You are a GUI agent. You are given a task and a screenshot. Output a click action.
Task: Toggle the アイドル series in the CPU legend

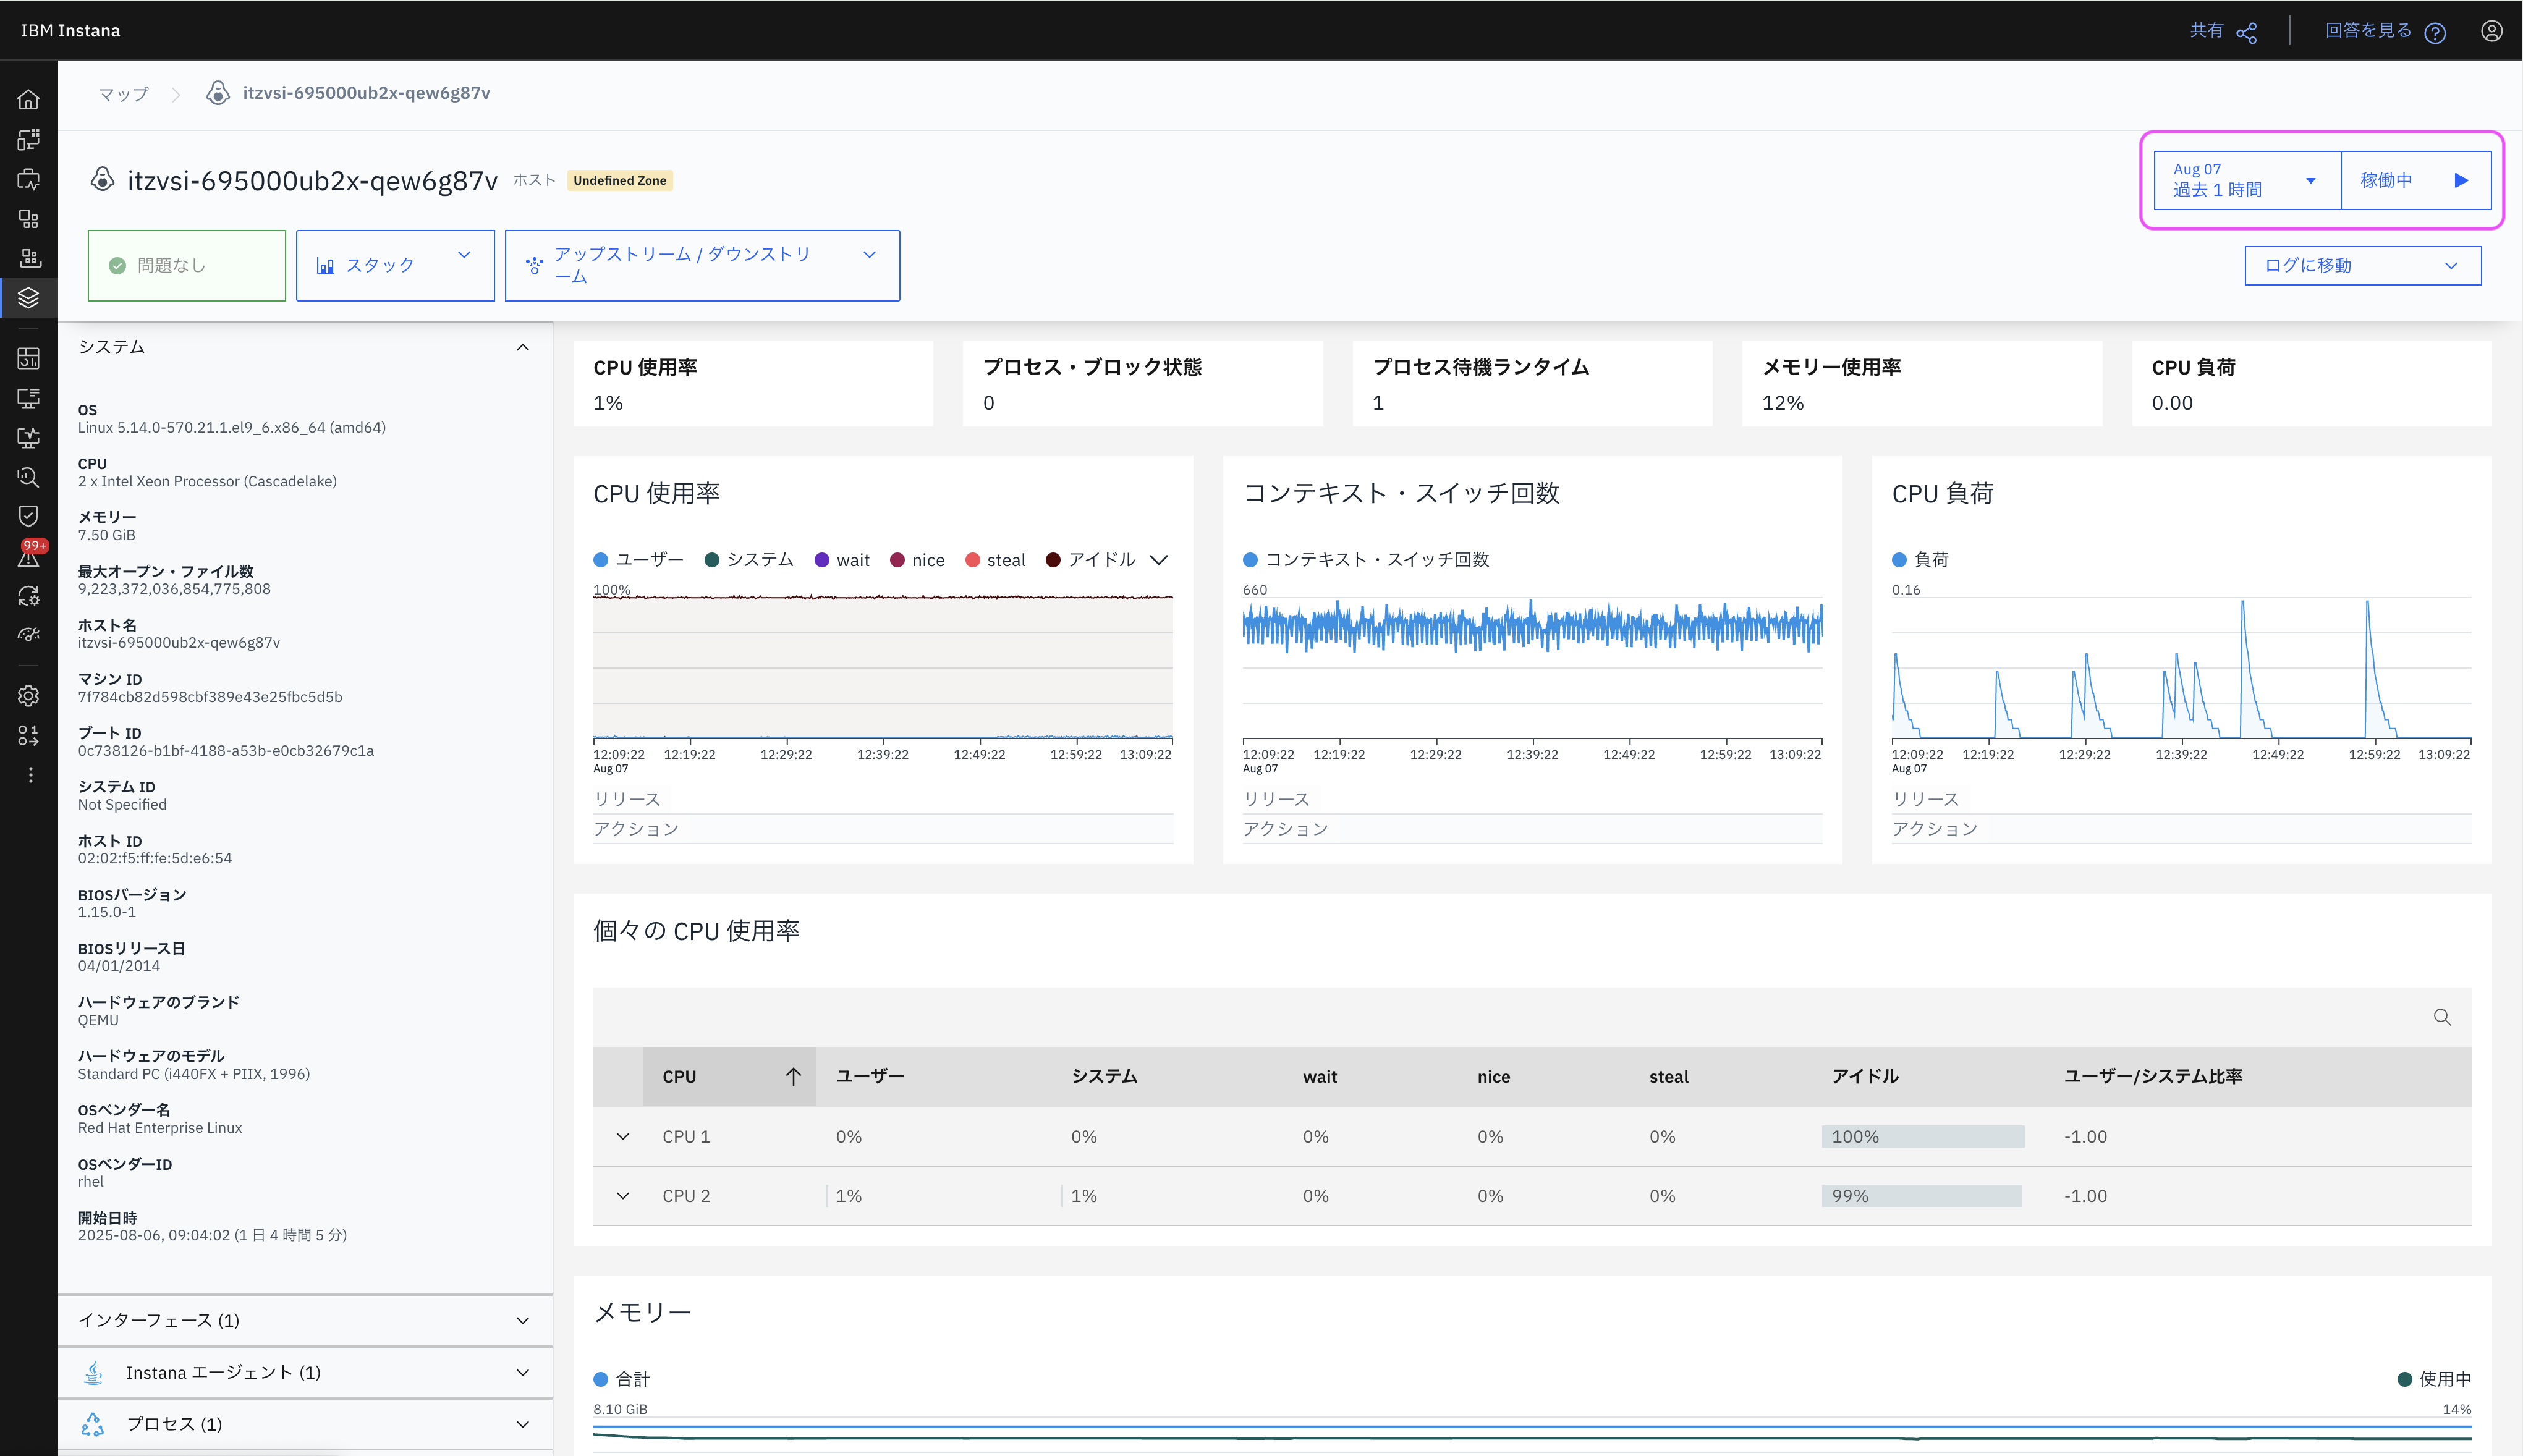[1090, 560]
